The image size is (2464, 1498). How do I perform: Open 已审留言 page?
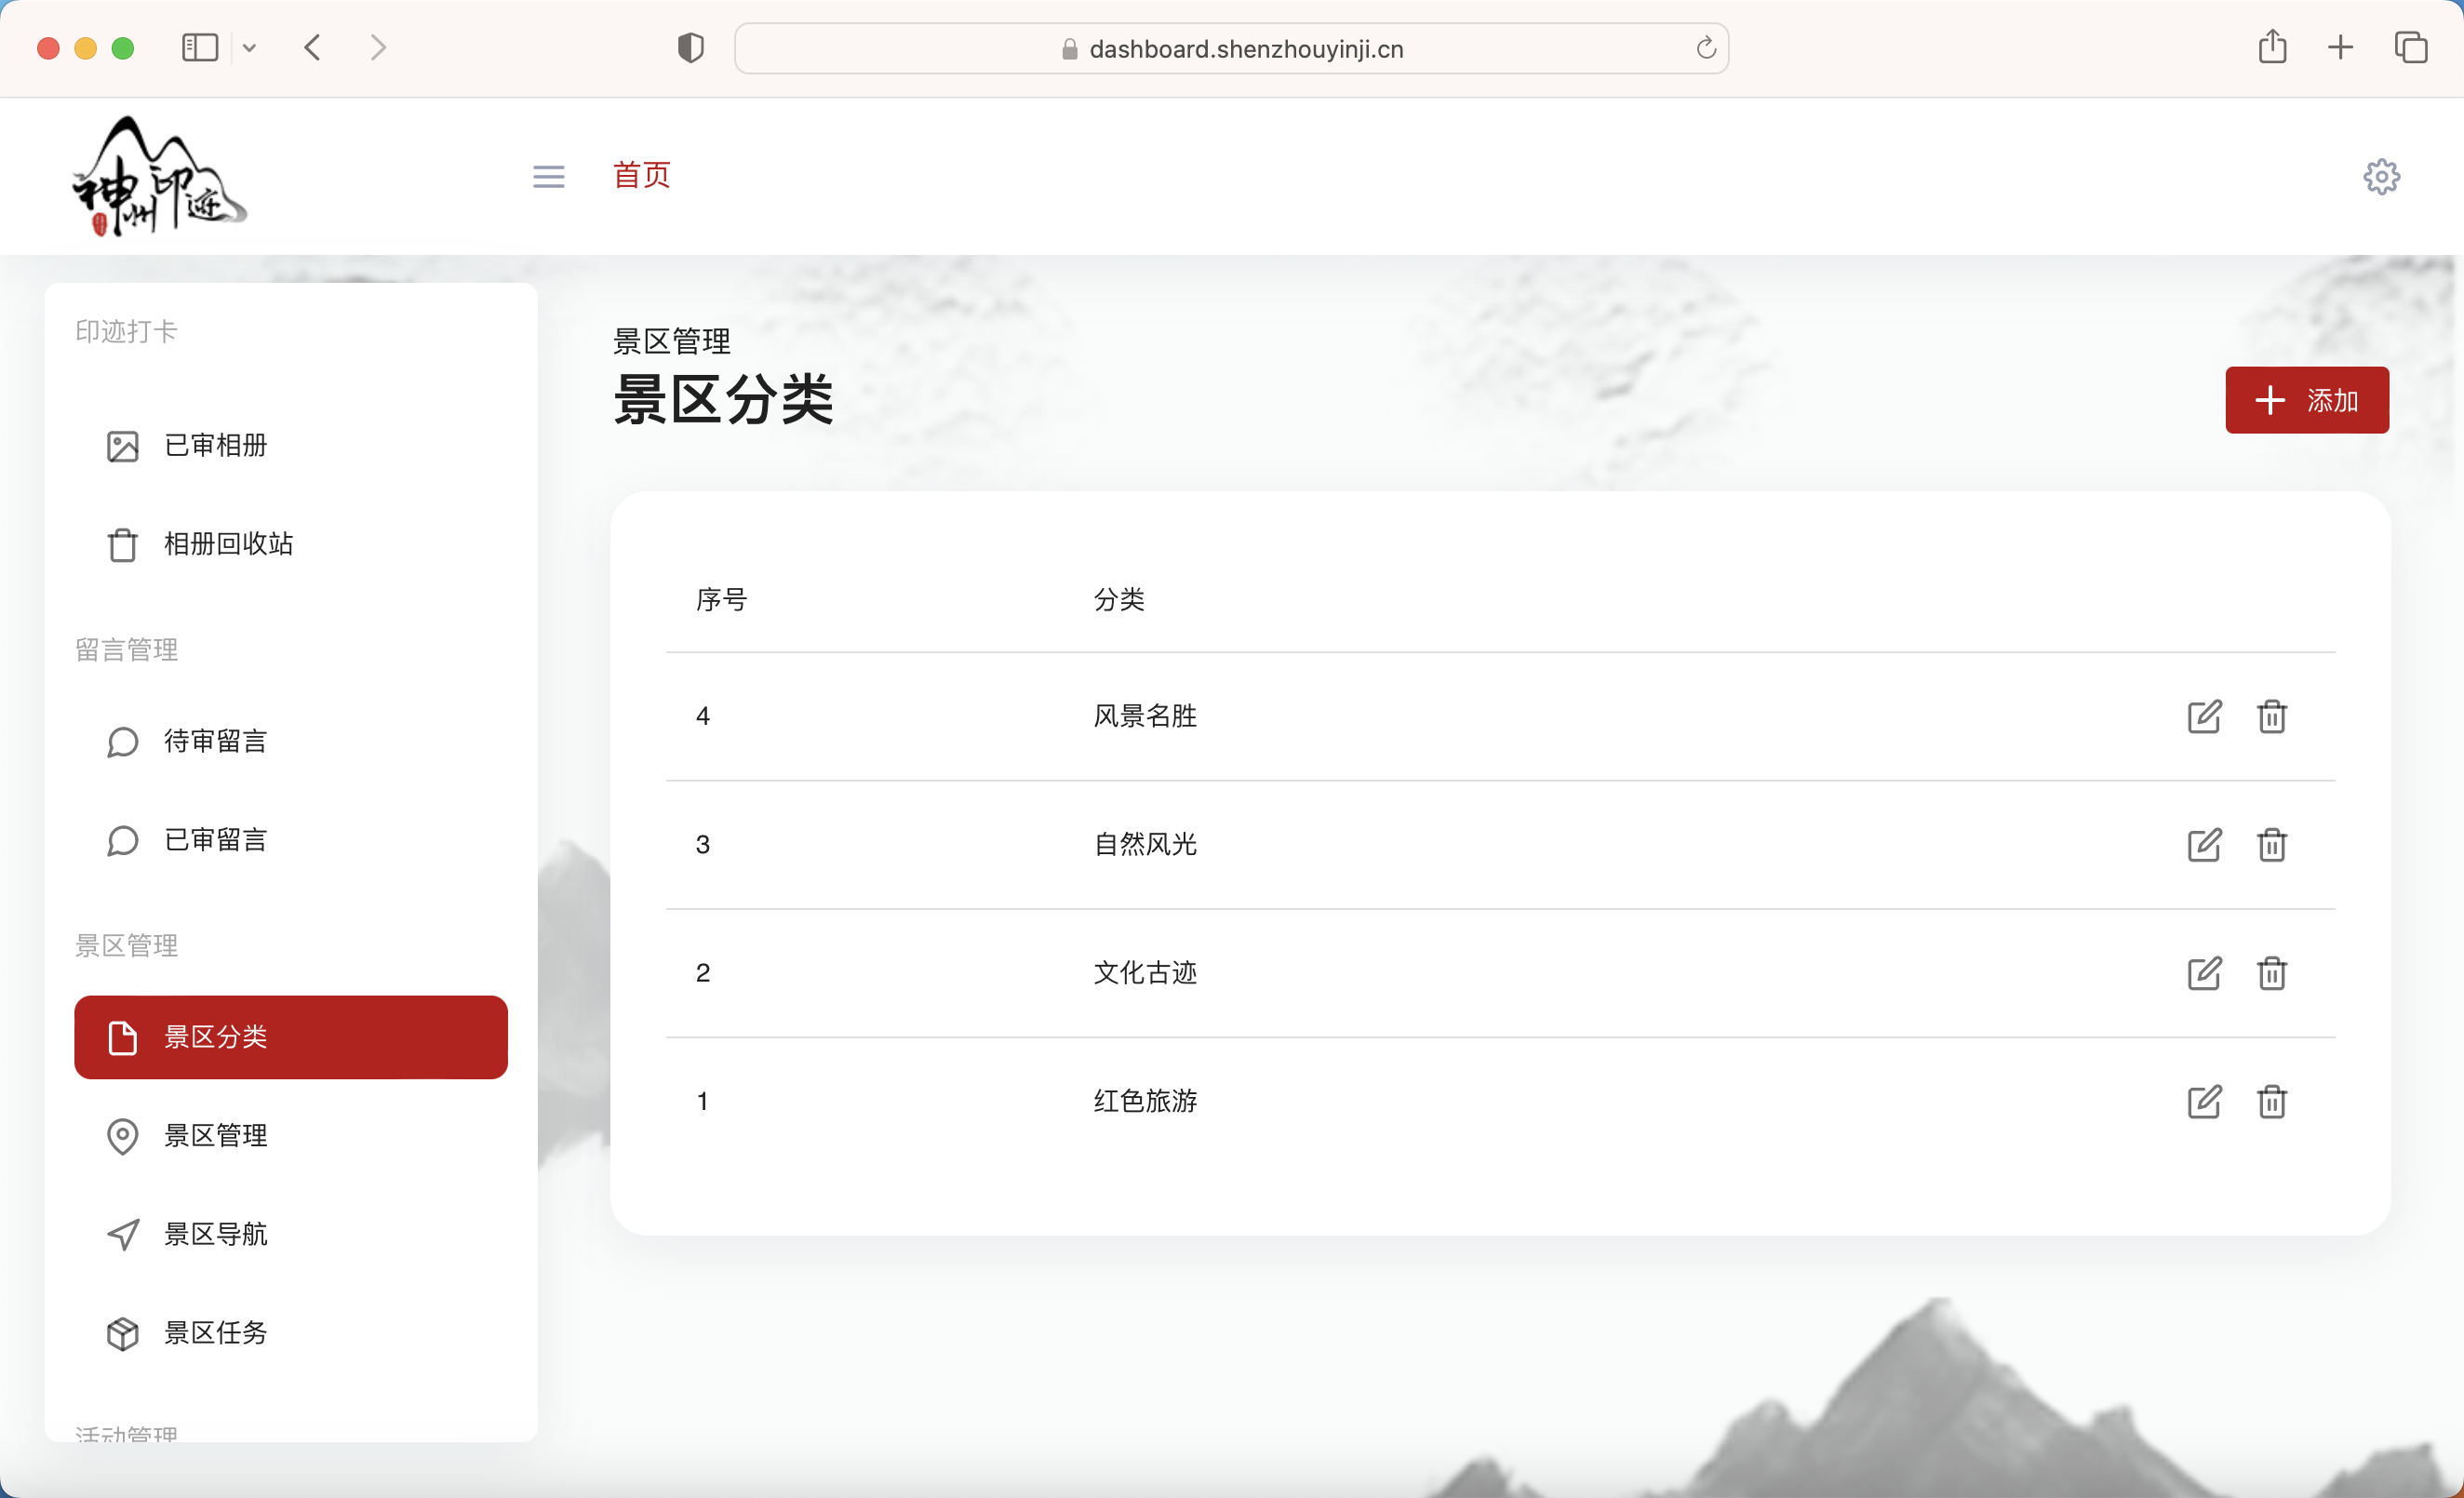coord(215,840)
